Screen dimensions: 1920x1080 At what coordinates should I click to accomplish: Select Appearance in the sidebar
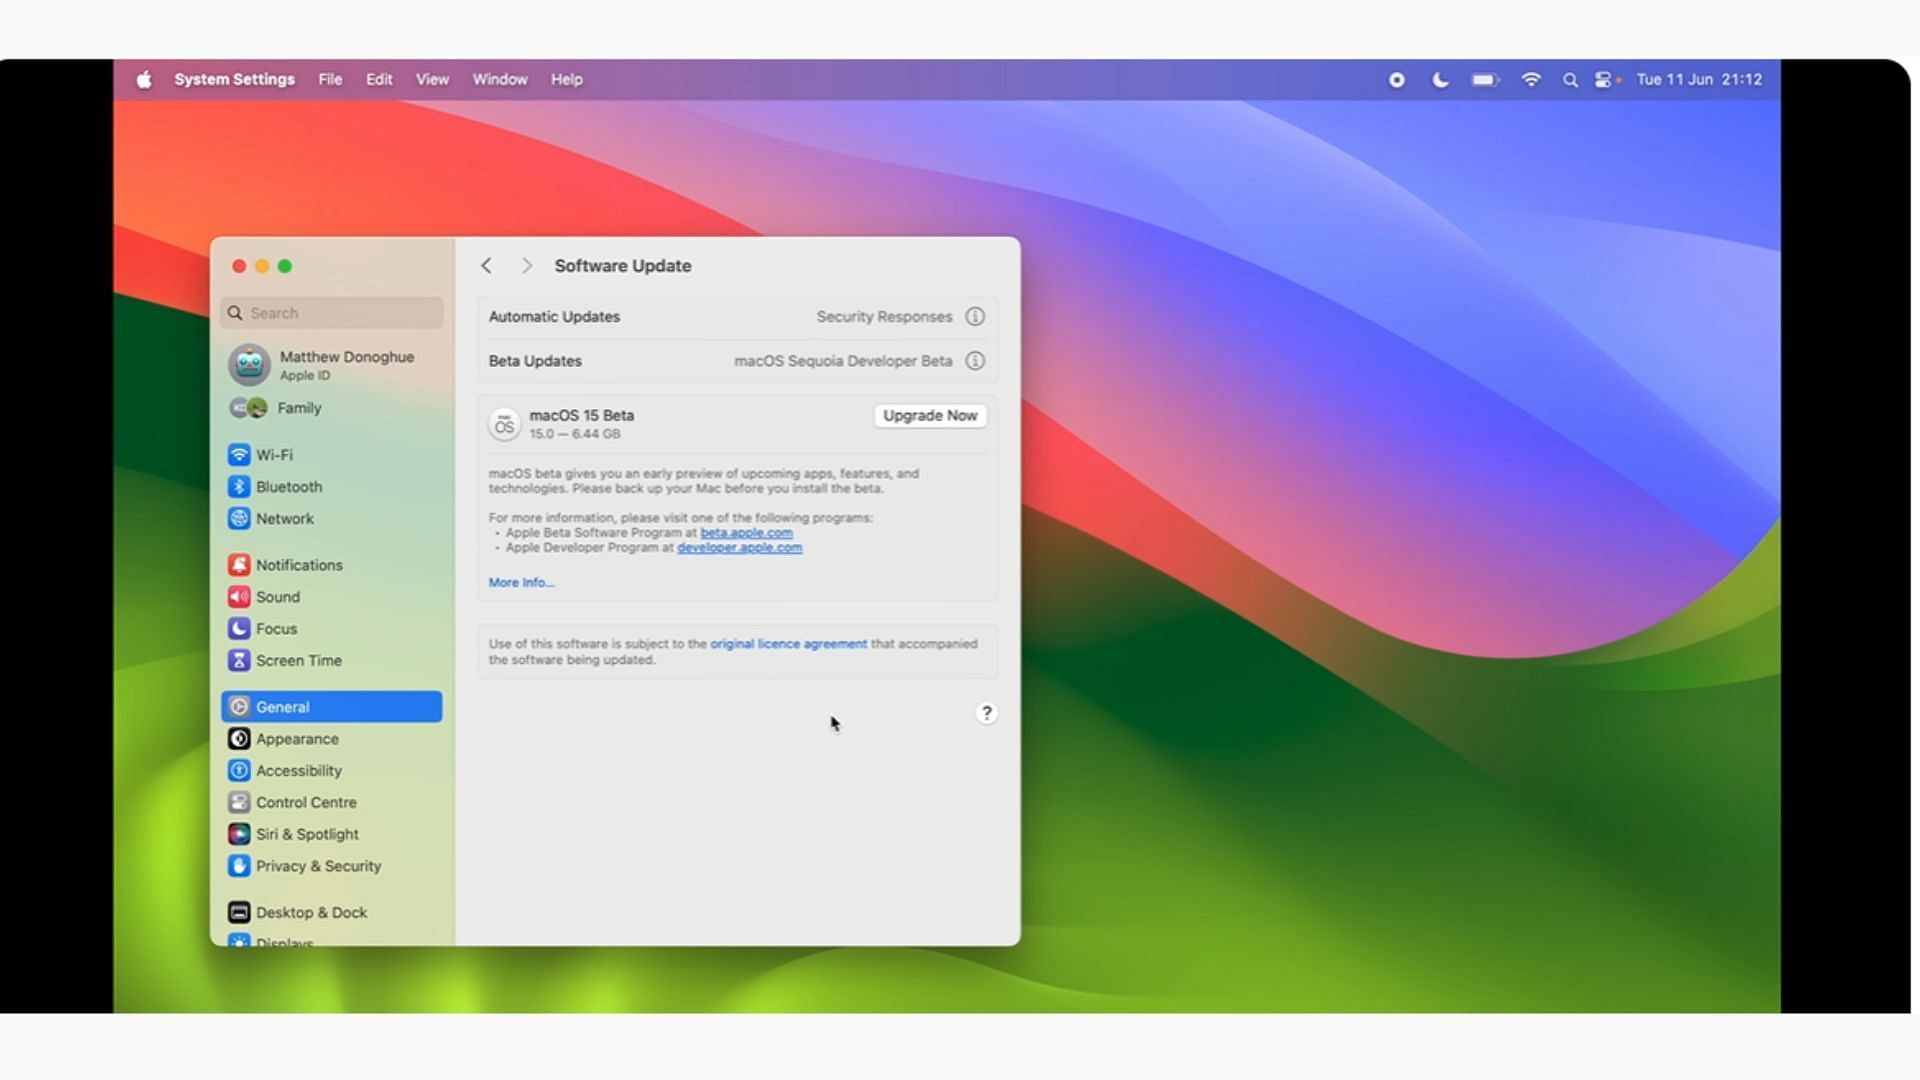click(x=332, y=739)
